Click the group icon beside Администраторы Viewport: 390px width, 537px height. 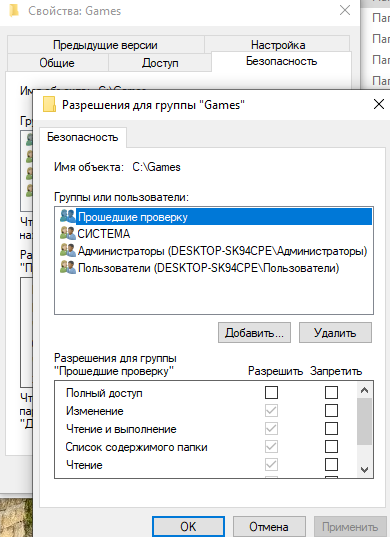(x=67, y=250)
